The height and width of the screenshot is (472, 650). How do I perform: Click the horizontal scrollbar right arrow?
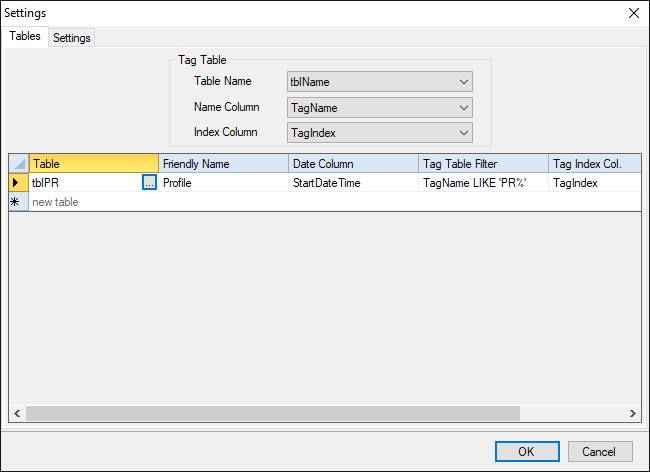[x=633, y=413]
